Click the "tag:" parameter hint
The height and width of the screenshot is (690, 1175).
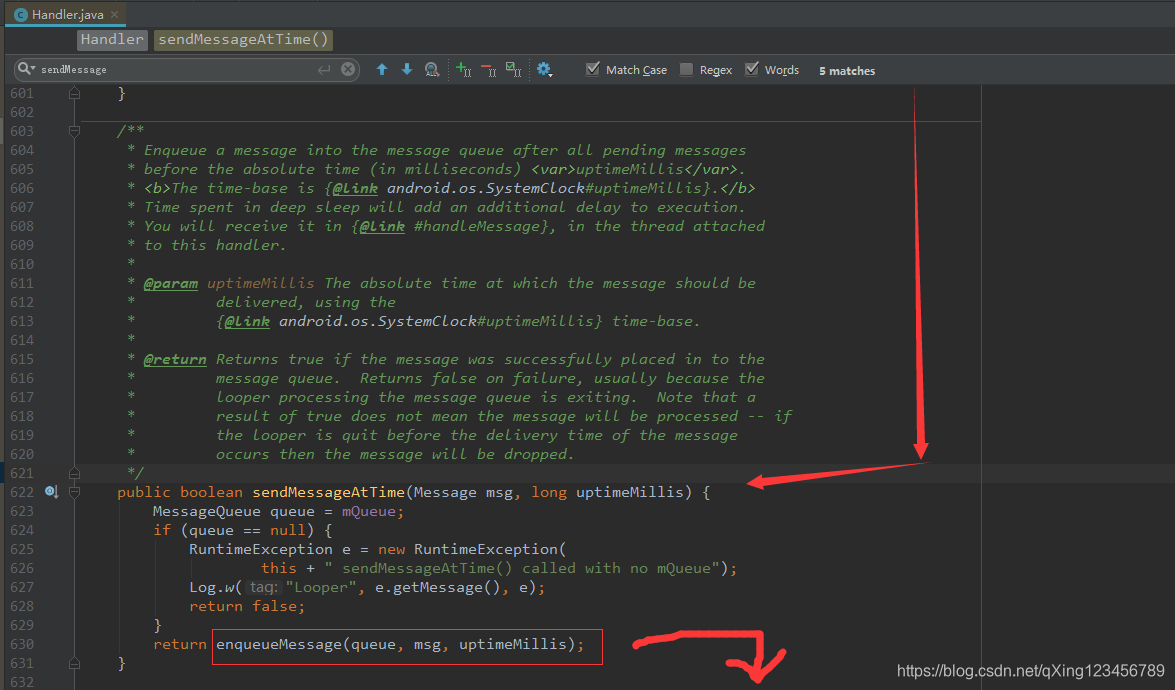coord(263,587)
